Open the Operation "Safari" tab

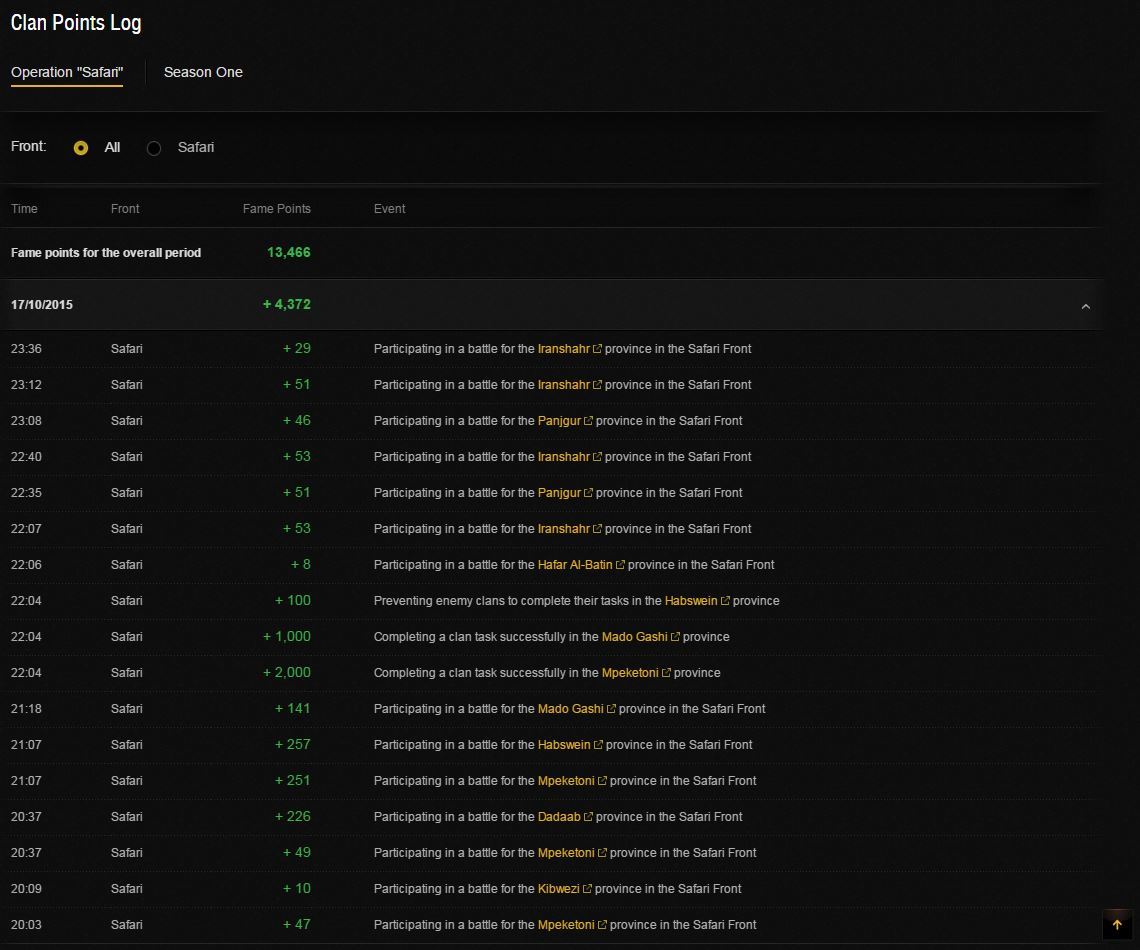pyautogui.click(x=67, y=72)
